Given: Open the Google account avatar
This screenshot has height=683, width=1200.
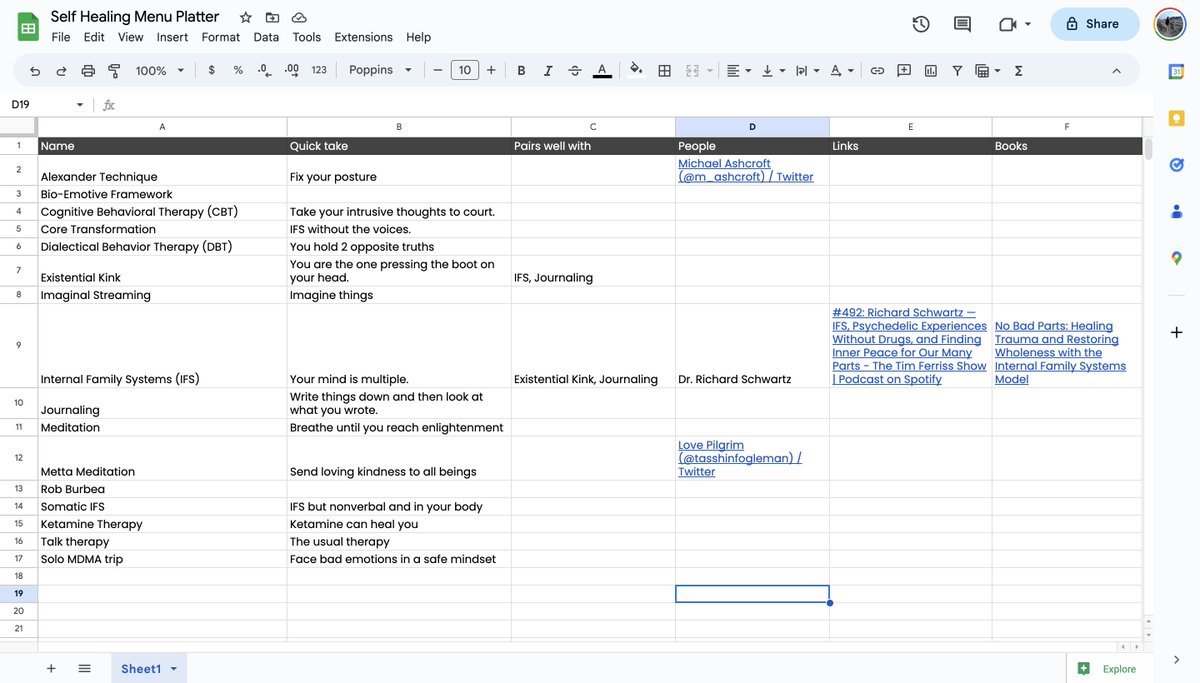Looking at the screenshot, I should click(1169, 24).
